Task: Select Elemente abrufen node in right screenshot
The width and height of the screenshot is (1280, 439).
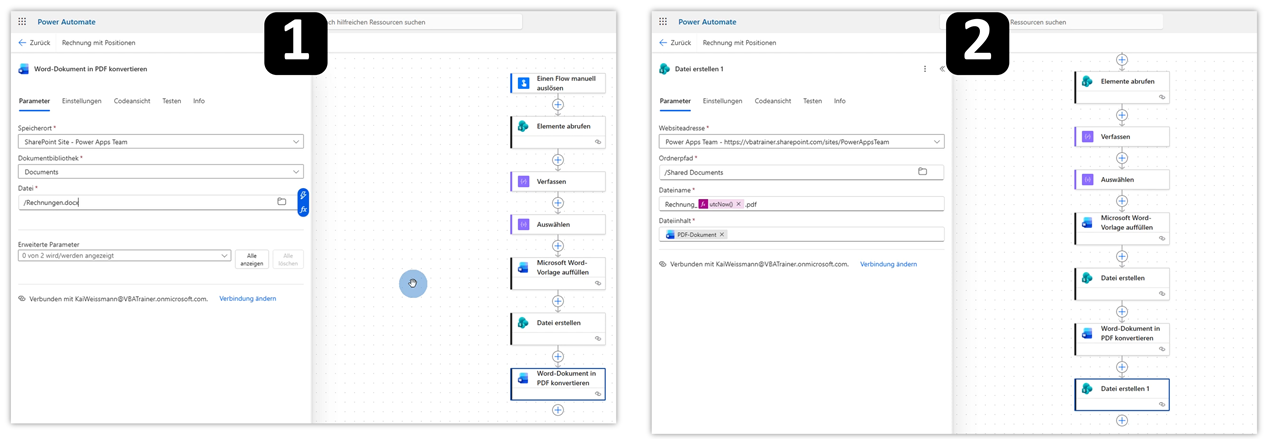Action: 1122,87
